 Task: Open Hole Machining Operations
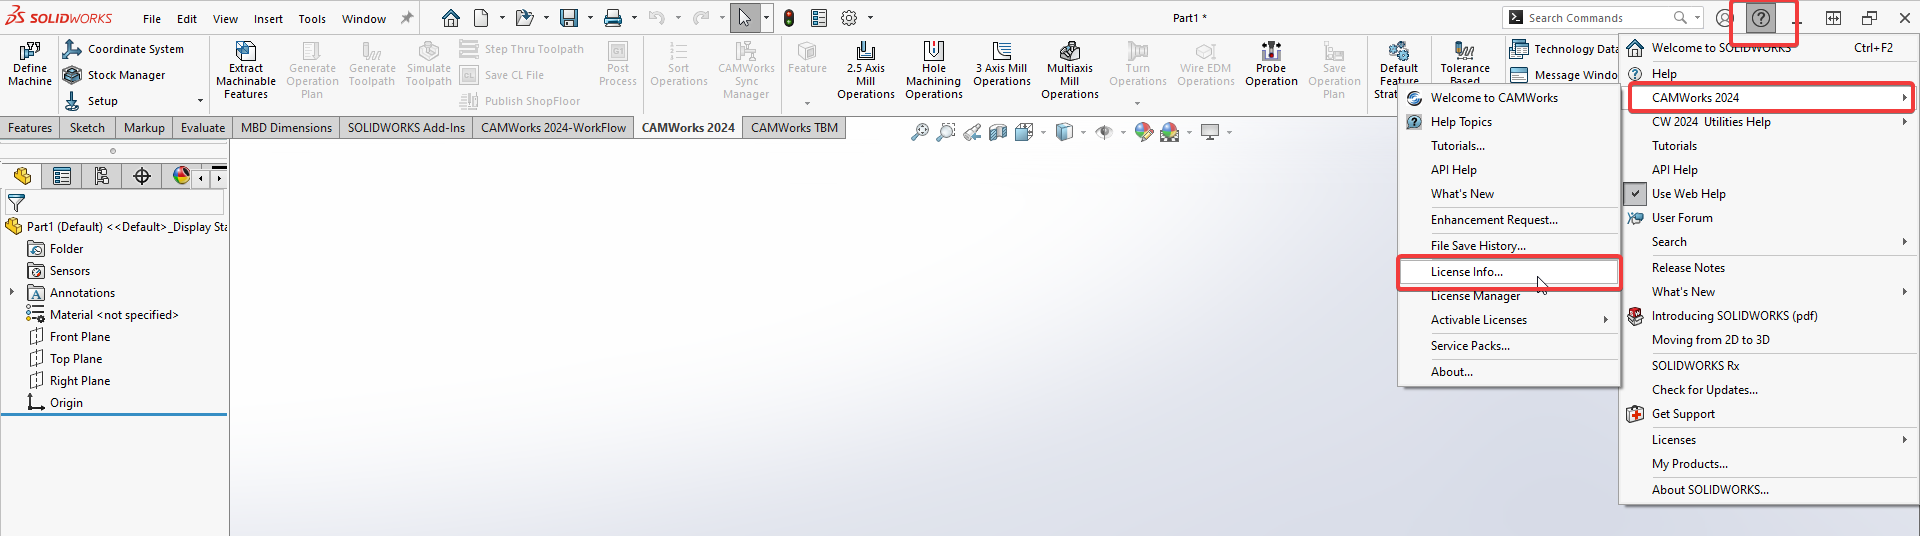[934, 70]
